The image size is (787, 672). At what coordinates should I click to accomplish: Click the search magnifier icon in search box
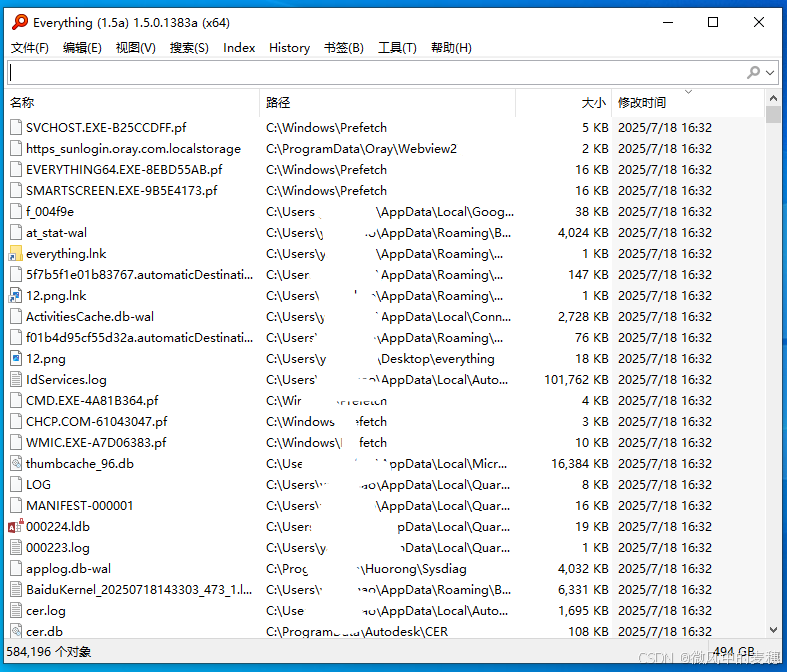pyautogui.click(x=753, y=72)
